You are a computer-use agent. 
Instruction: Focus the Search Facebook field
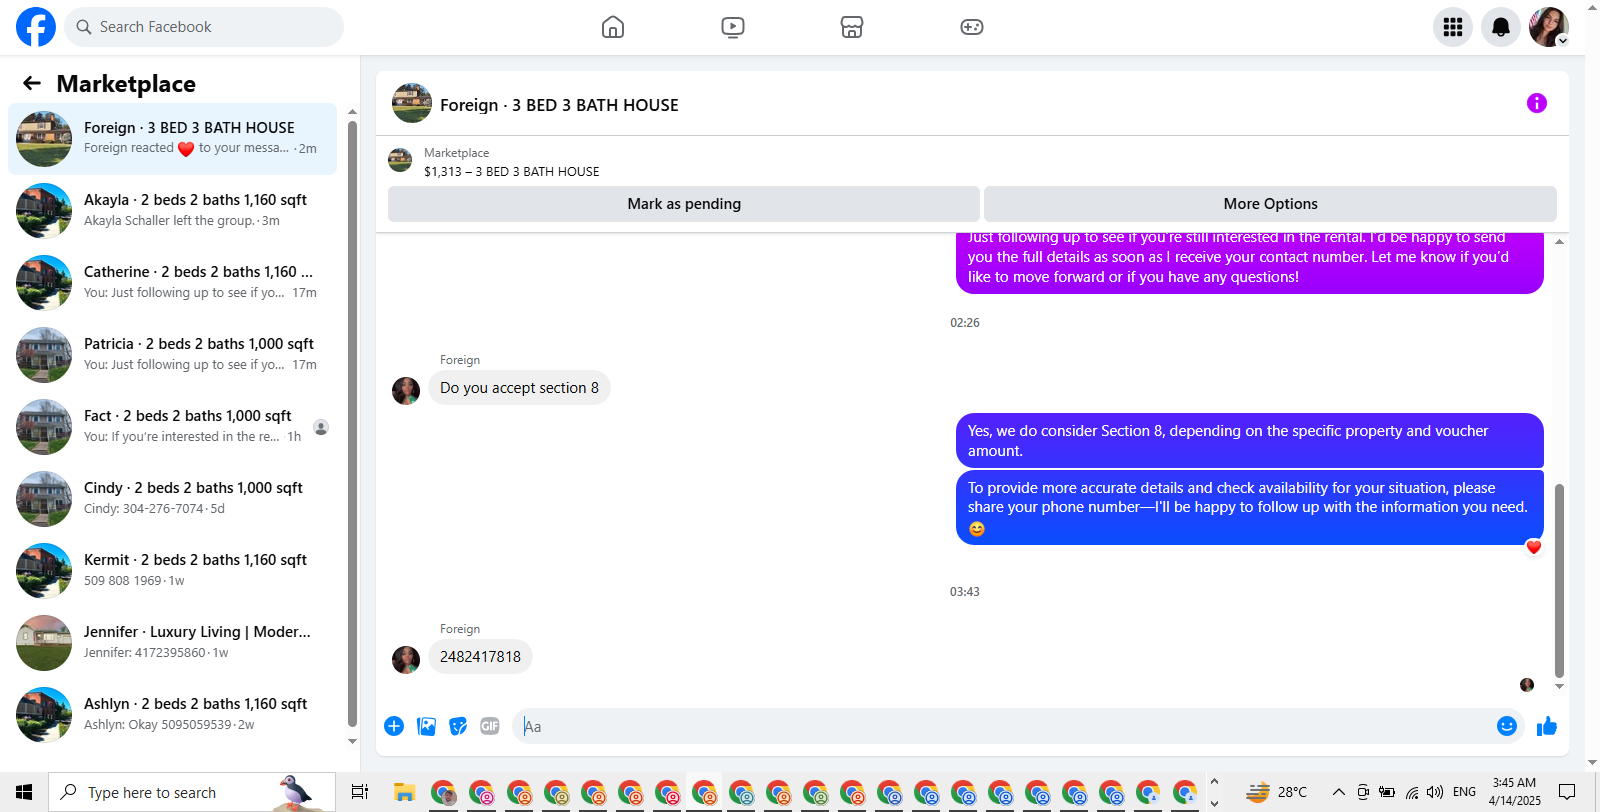click(x=204, y=27)
